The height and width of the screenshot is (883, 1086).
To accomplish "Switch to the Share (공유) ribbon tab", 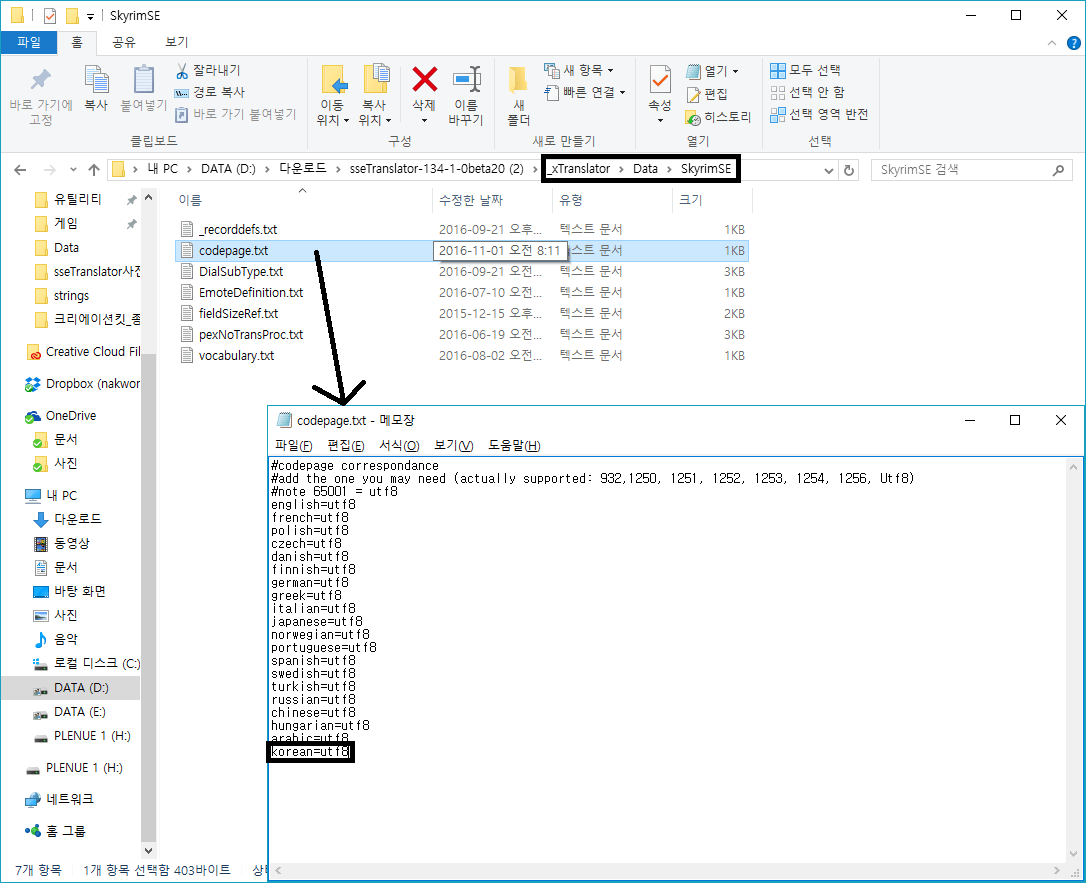I will pyautogui.click(x=124, y=42).
